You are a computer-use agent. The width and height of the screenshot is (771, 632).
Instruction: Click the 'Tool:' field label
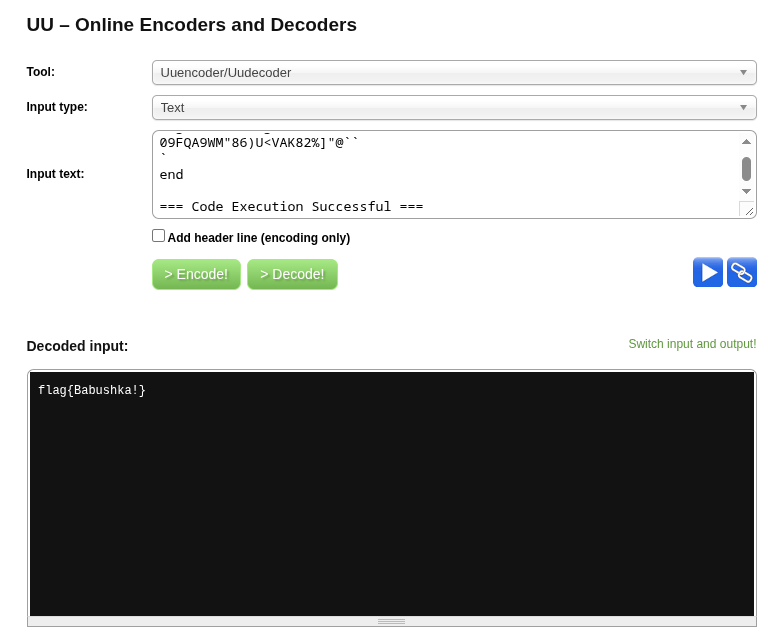[41, 72]
